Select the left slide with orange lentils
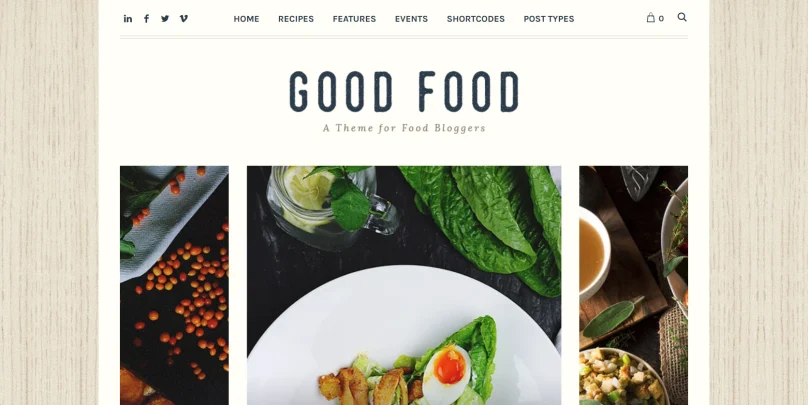808x405 pixels. pos(174,285)
